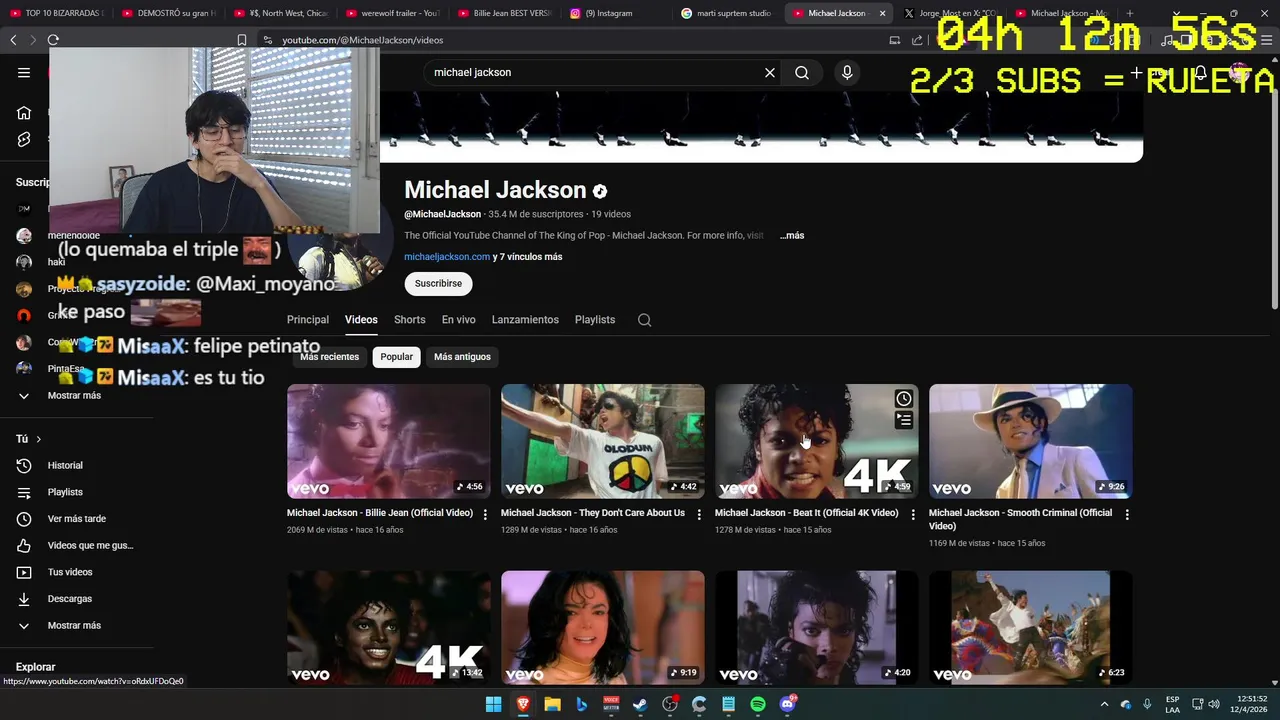1280x720 pixels.
Task: Click the Suscribirse button
Action: (x=438, y=284)
